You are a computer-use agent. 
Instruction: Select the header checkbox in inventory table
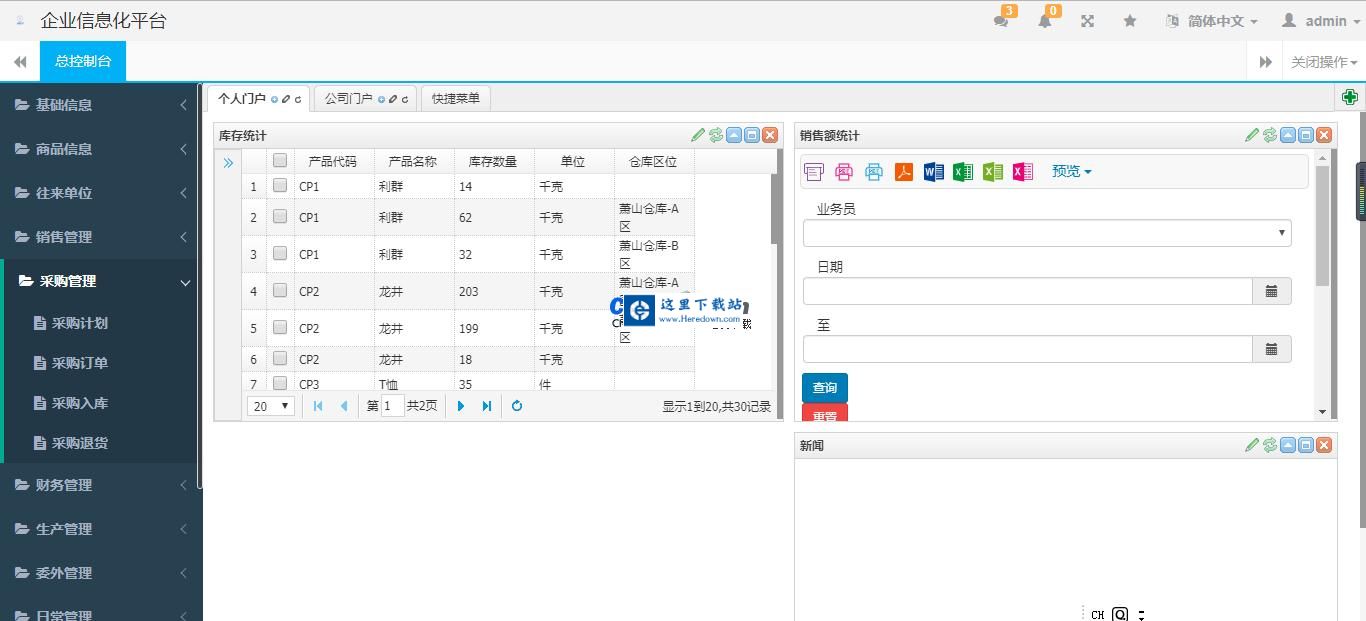coord(279,160)
